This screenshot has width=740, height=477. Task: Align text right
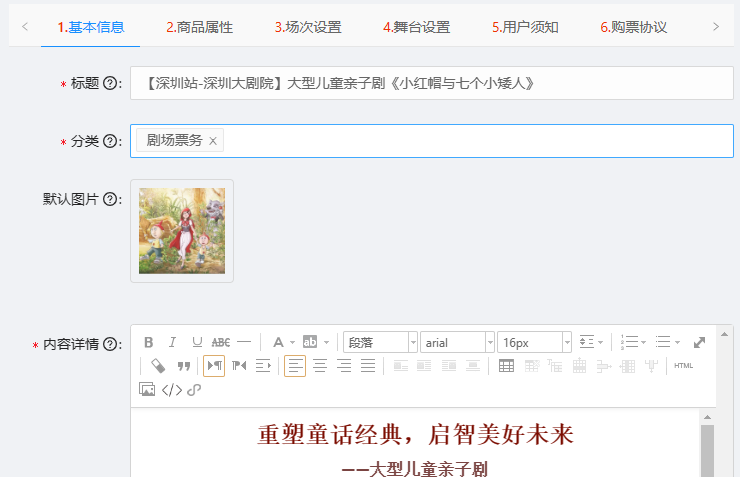344,366
